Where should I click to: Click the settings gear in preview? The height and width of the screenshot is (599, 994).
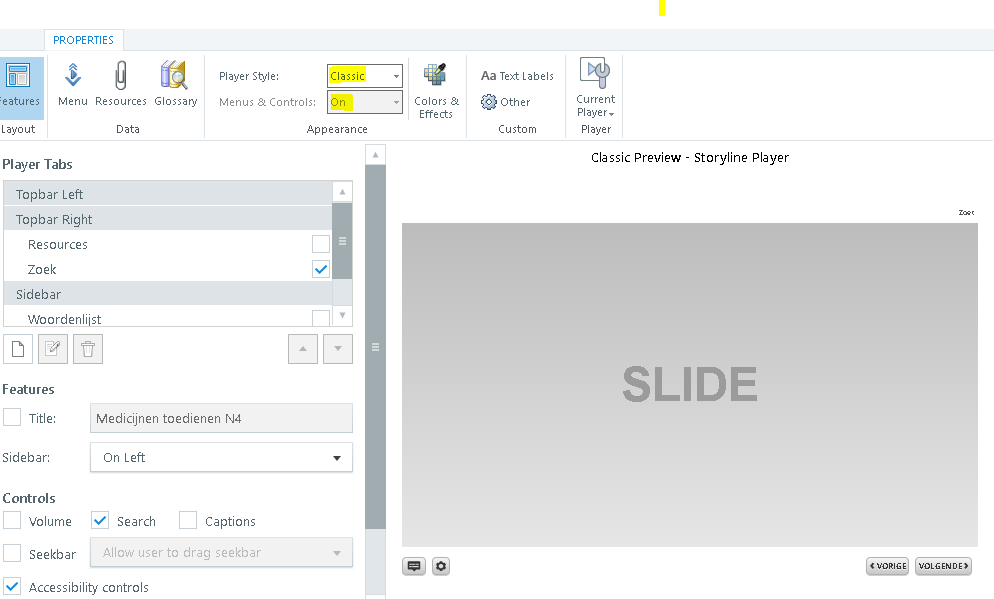[x=441, y=566]
